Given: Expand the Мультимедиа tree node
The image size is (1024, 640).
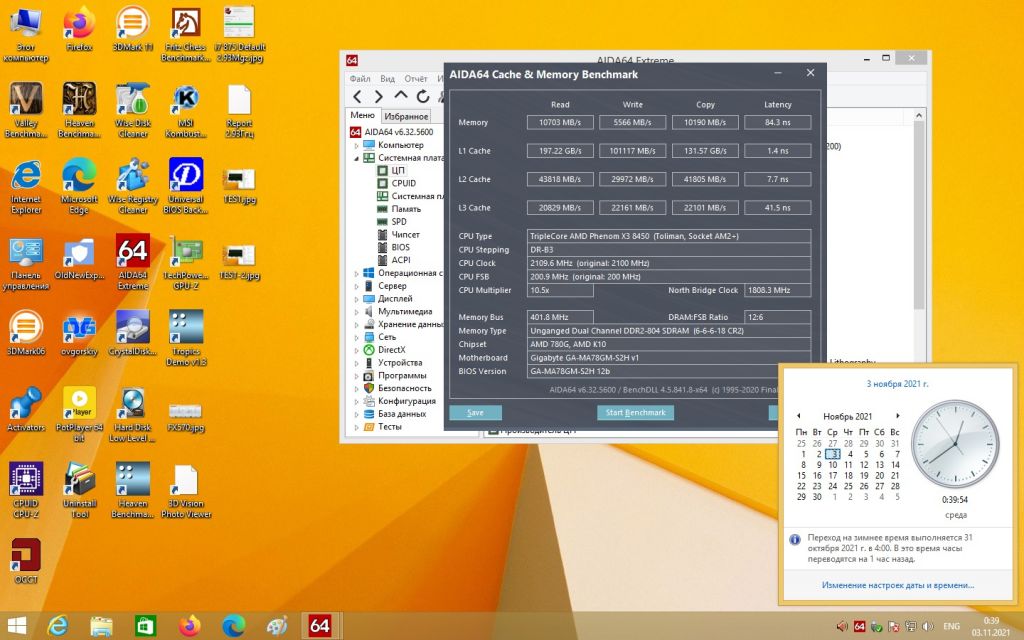Looking at the screenshot, I should [x=357, y=312].
